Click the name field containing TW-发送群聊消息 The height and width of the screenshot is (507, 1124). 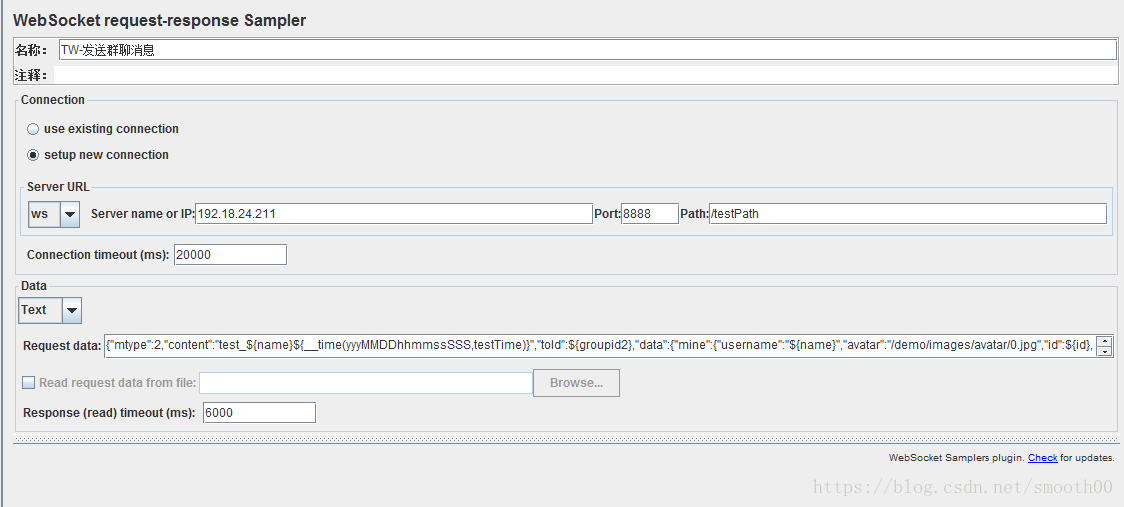tap(587, 49)
